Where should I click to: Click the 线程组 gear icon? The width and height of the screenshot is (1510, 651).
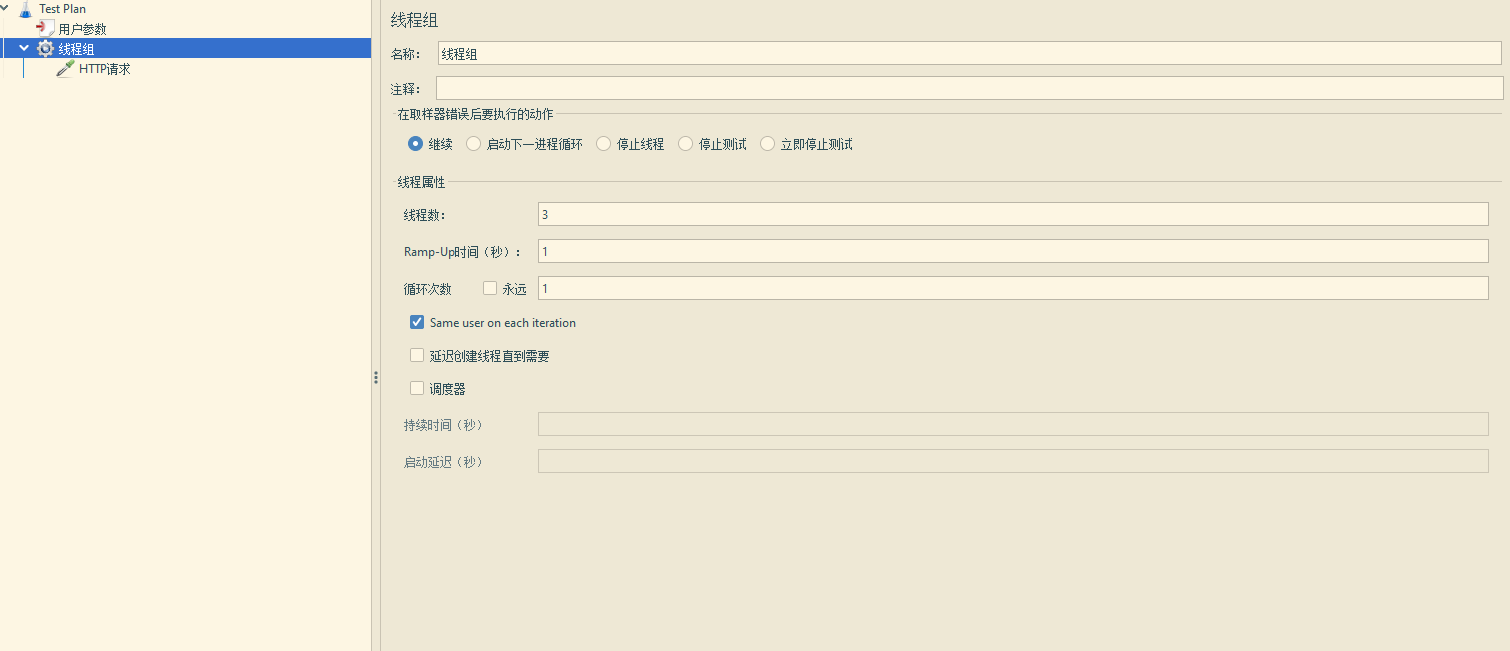pyautogui.click(x=45, y=48)
